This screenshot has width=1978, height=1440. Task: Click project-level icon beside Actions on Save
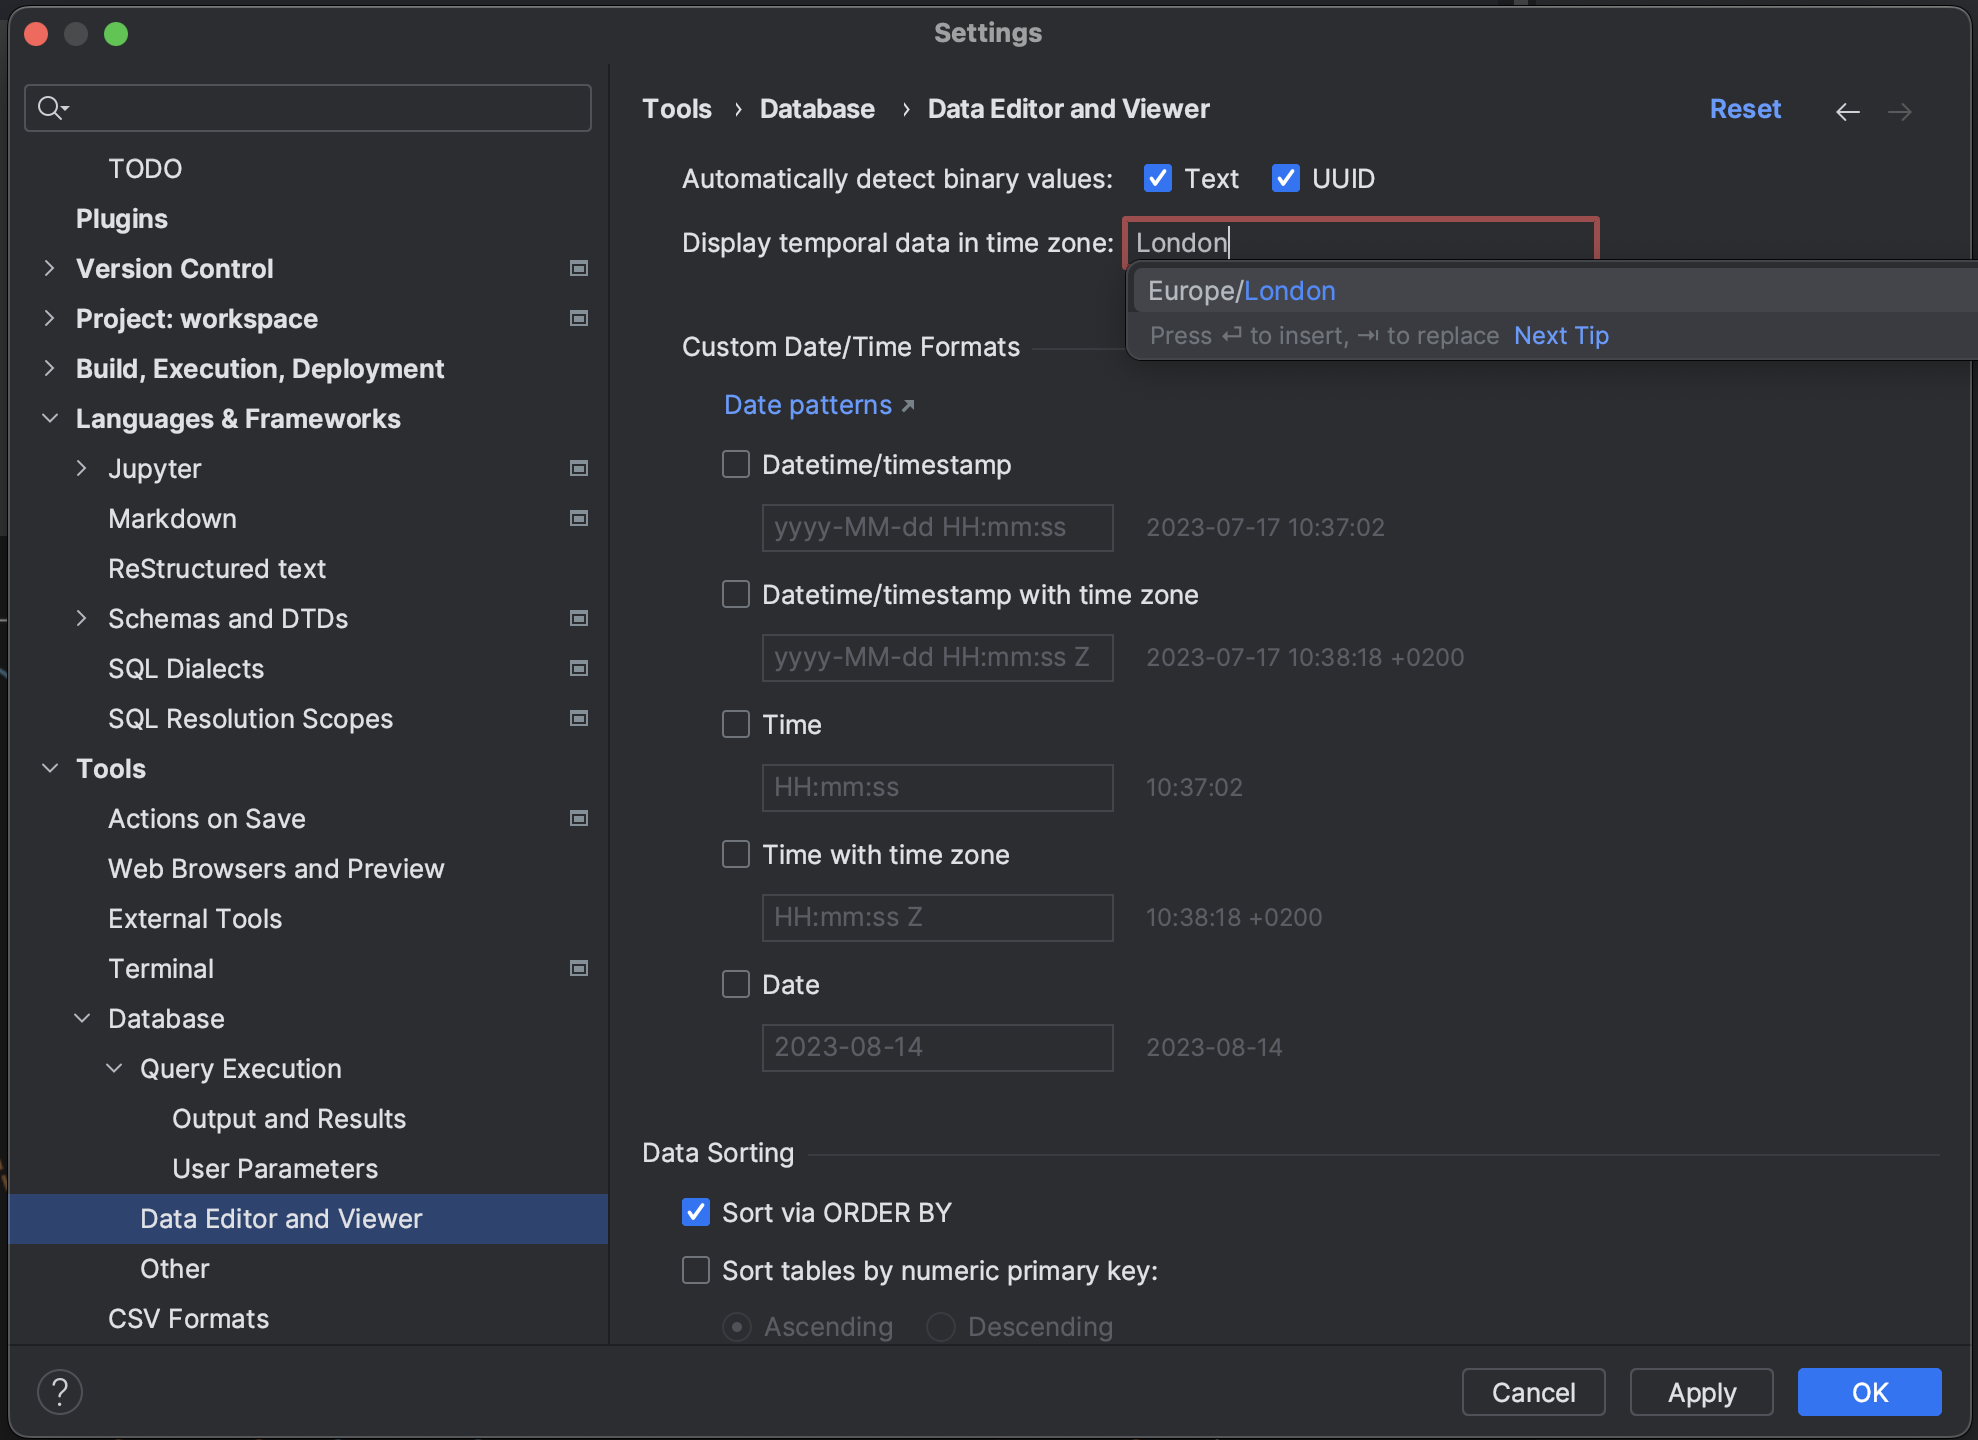click(578, 818)
